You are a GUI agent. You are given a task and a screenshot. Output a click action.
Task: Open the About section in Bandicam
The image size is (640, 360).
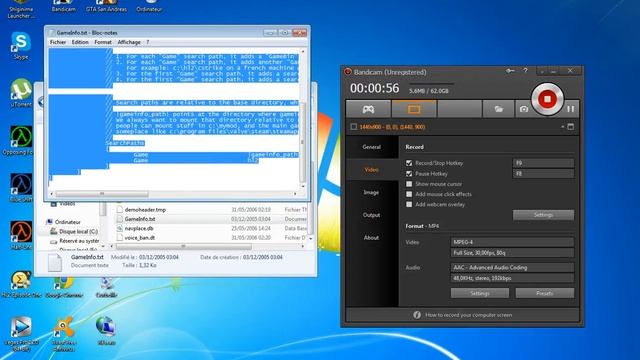tap(371, 238)
